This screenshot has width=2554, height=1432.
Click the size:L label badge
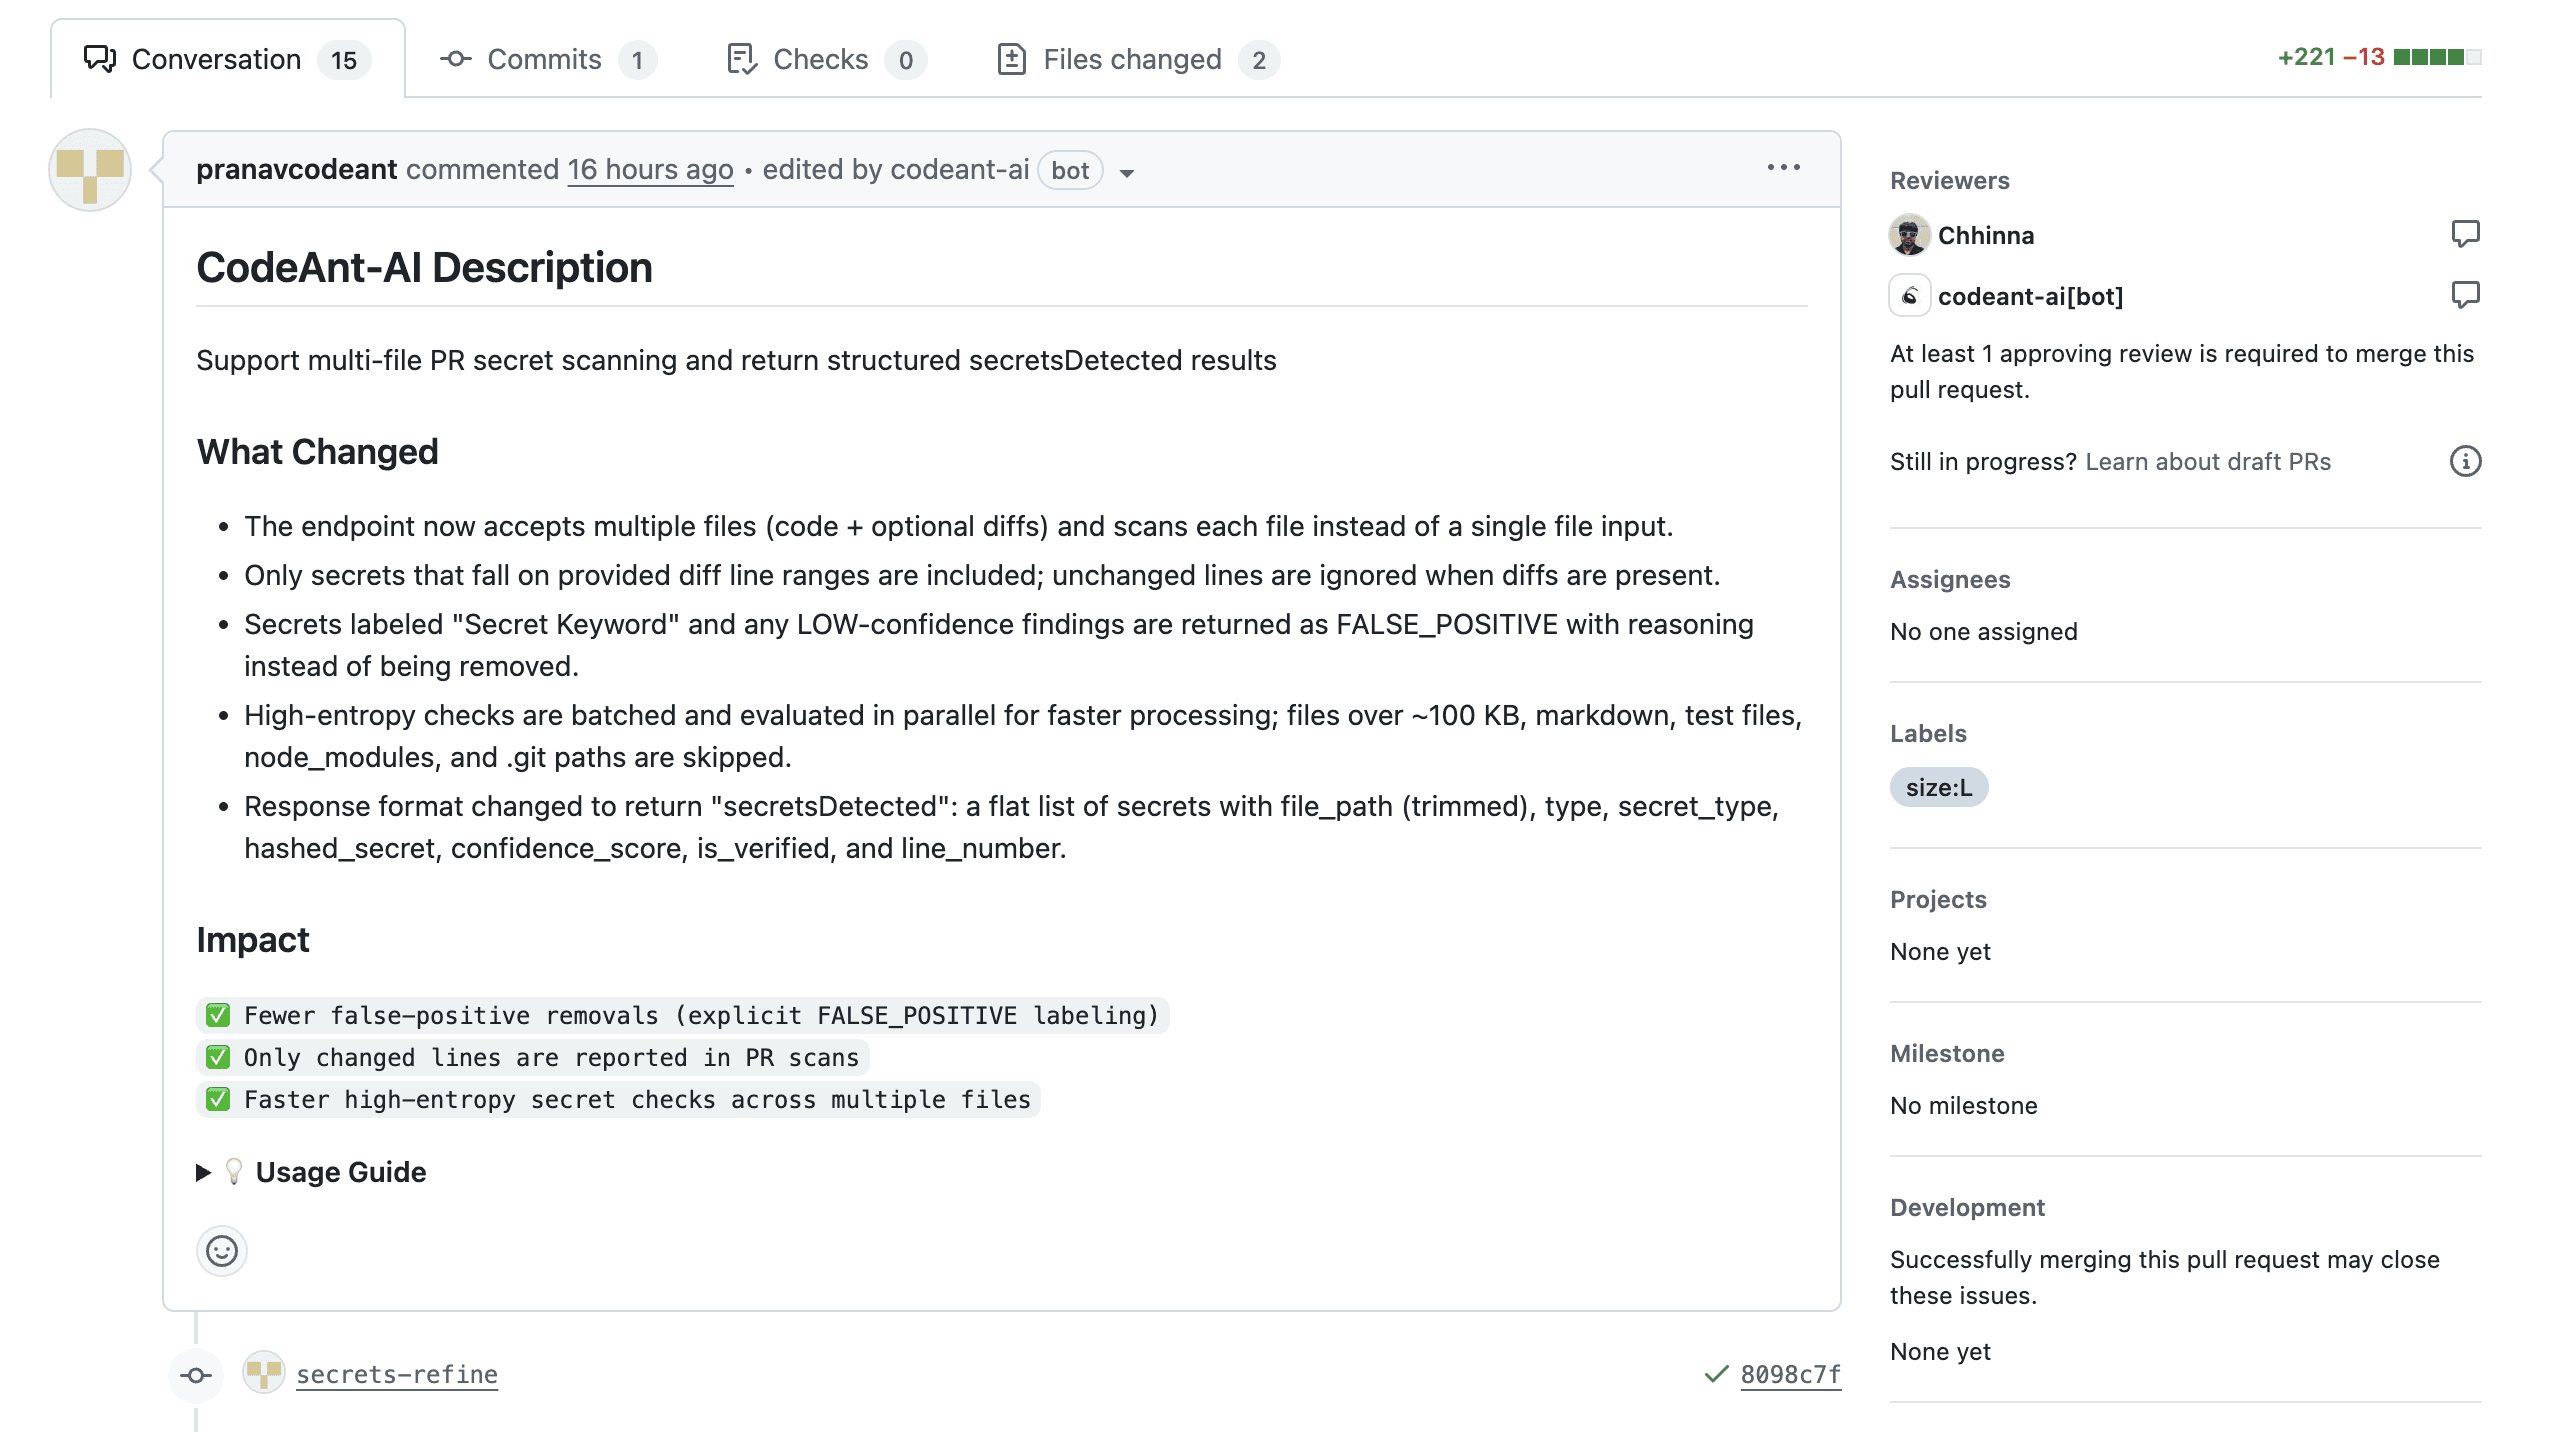(x=1938, y=787)
